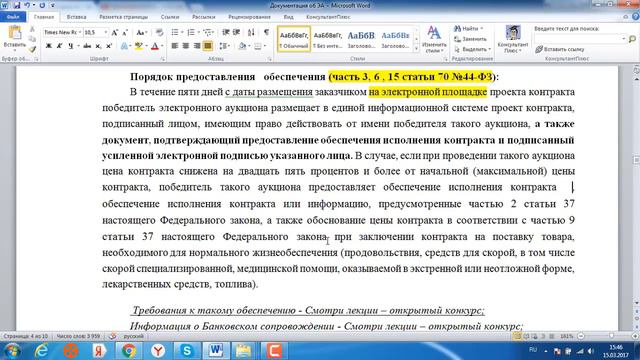This screenshot has width=640, height=360.
Task: Switch to the Вставка ribbon tab
Action: tap(76, 17)
